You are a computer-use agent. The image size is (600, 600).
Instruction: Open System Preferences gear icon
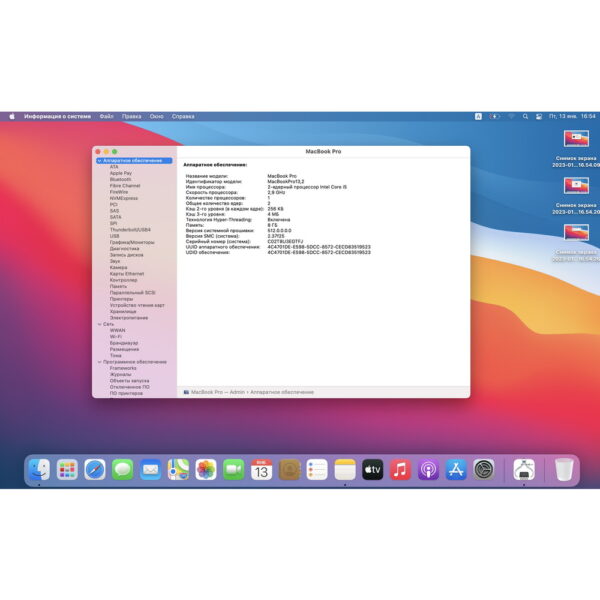click(x=484, y=470)
